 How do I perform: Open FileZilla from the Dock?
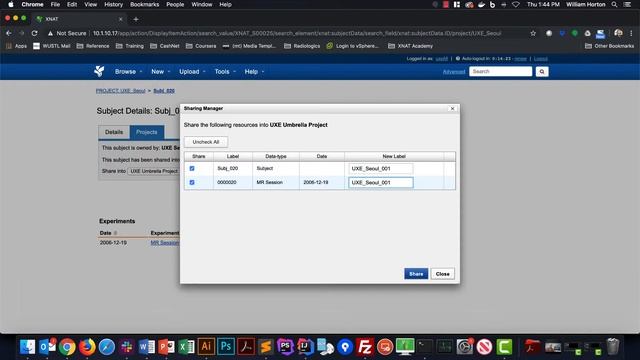point(364,347)
